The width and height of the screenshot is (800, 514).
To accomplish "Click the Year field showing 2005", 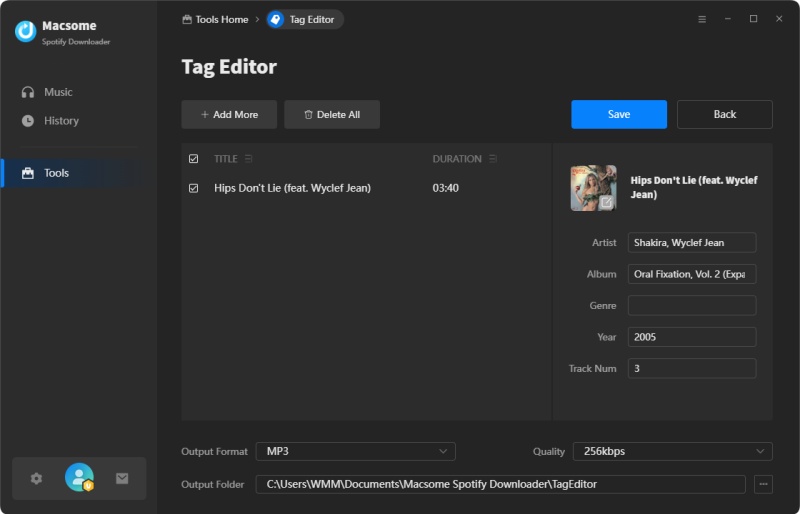I will pos(692,337).
